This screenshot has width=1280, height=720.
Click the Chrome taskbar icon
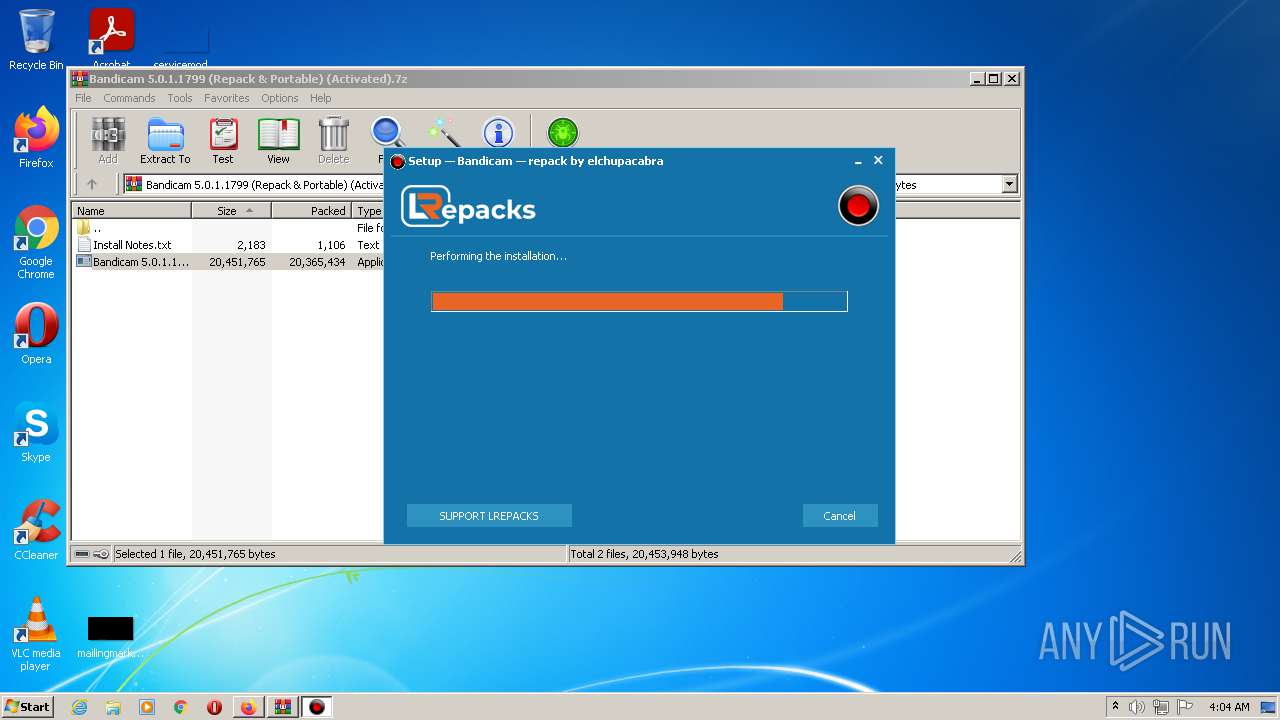click(180, 707)
